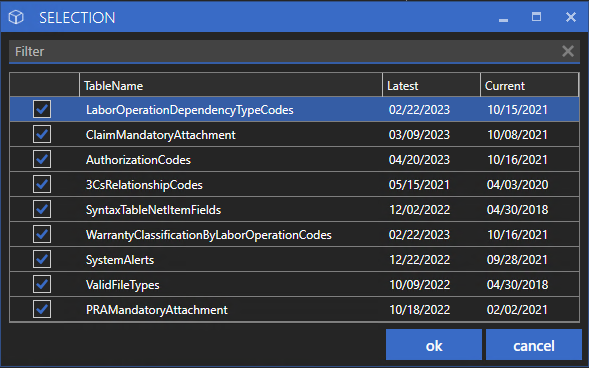Viewport: 589px width, 368px height.
Task: Select ValidFileTypes table name
Action: pyautogui.click(x=122, y=285)
